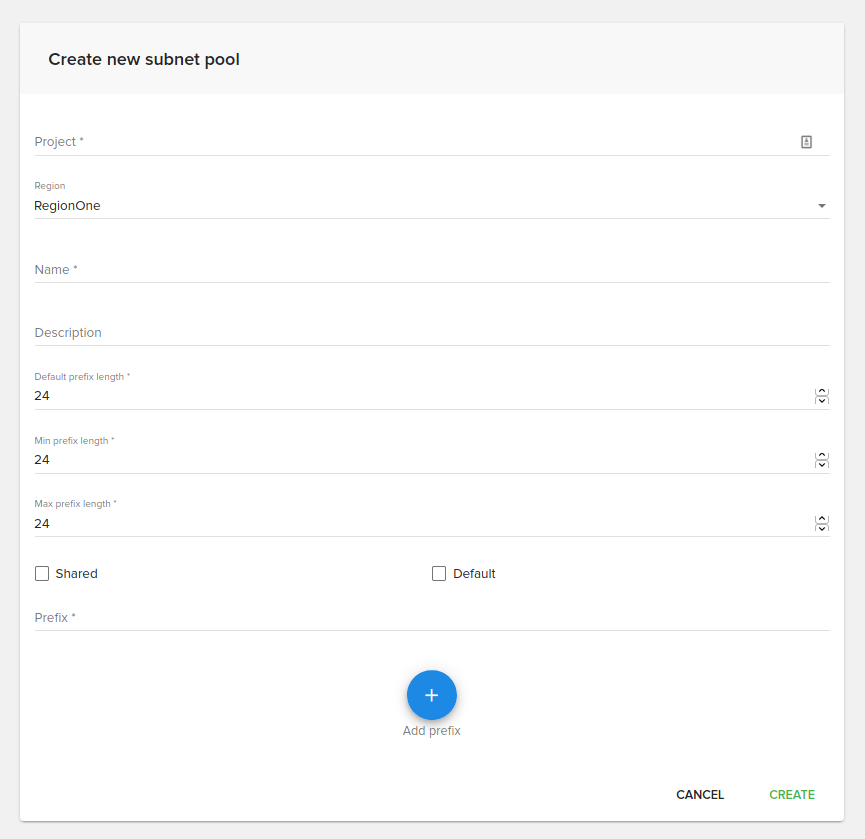Open the project picker icon
This screenshot has width=865, height=839.
pos(806,142)
